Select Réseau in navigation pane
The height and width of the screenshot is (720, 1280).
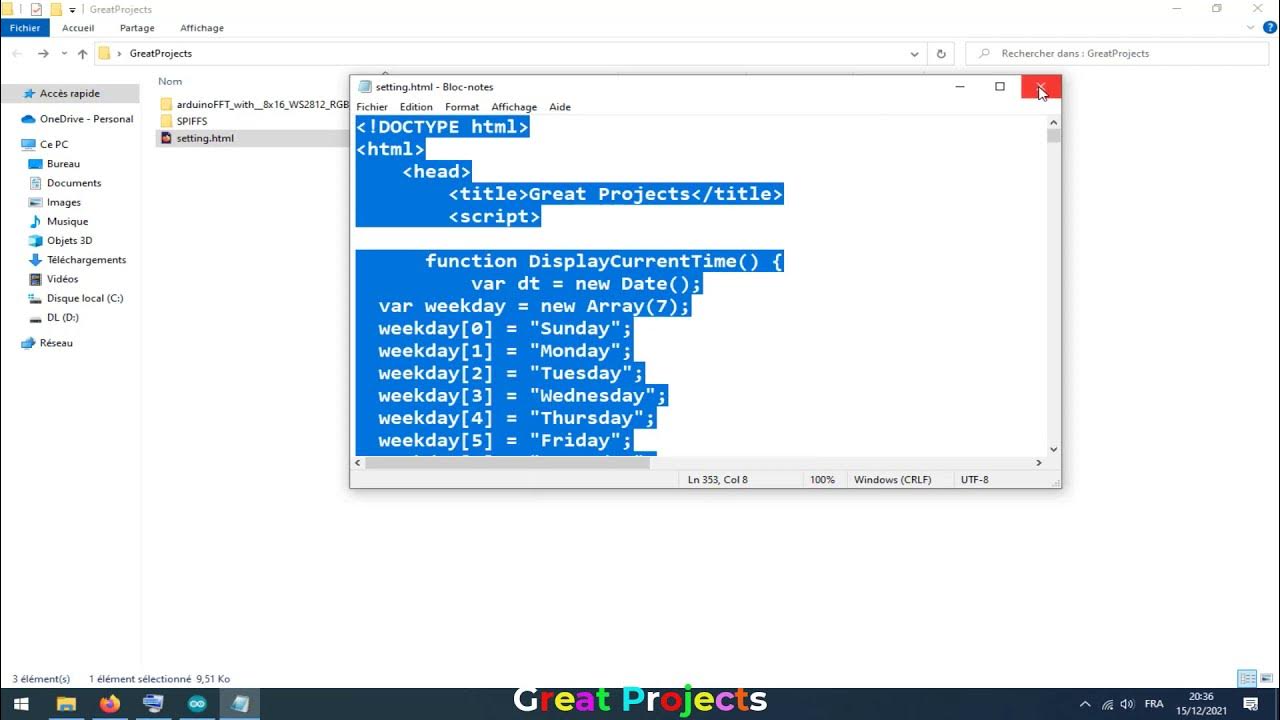(x=56, y=343)
